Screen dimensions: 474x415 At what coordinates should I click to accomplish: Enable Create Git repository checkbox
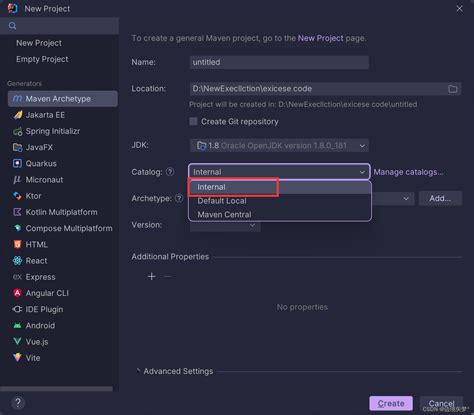193,121
